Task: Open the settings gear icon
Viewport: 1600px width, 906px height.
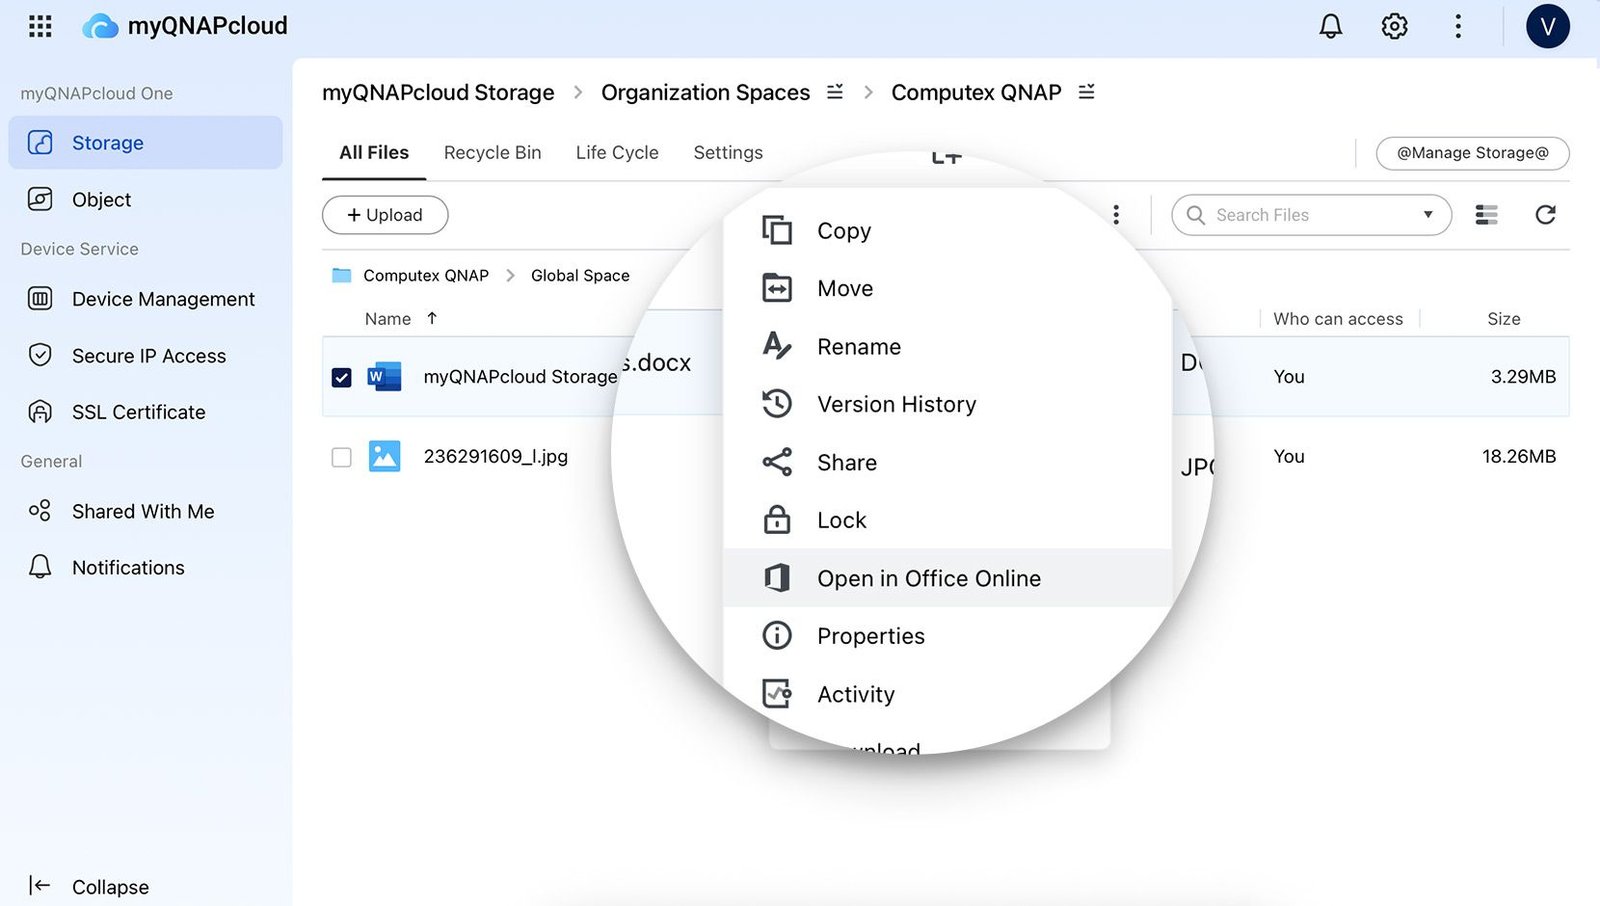Action: [1395, 26]
